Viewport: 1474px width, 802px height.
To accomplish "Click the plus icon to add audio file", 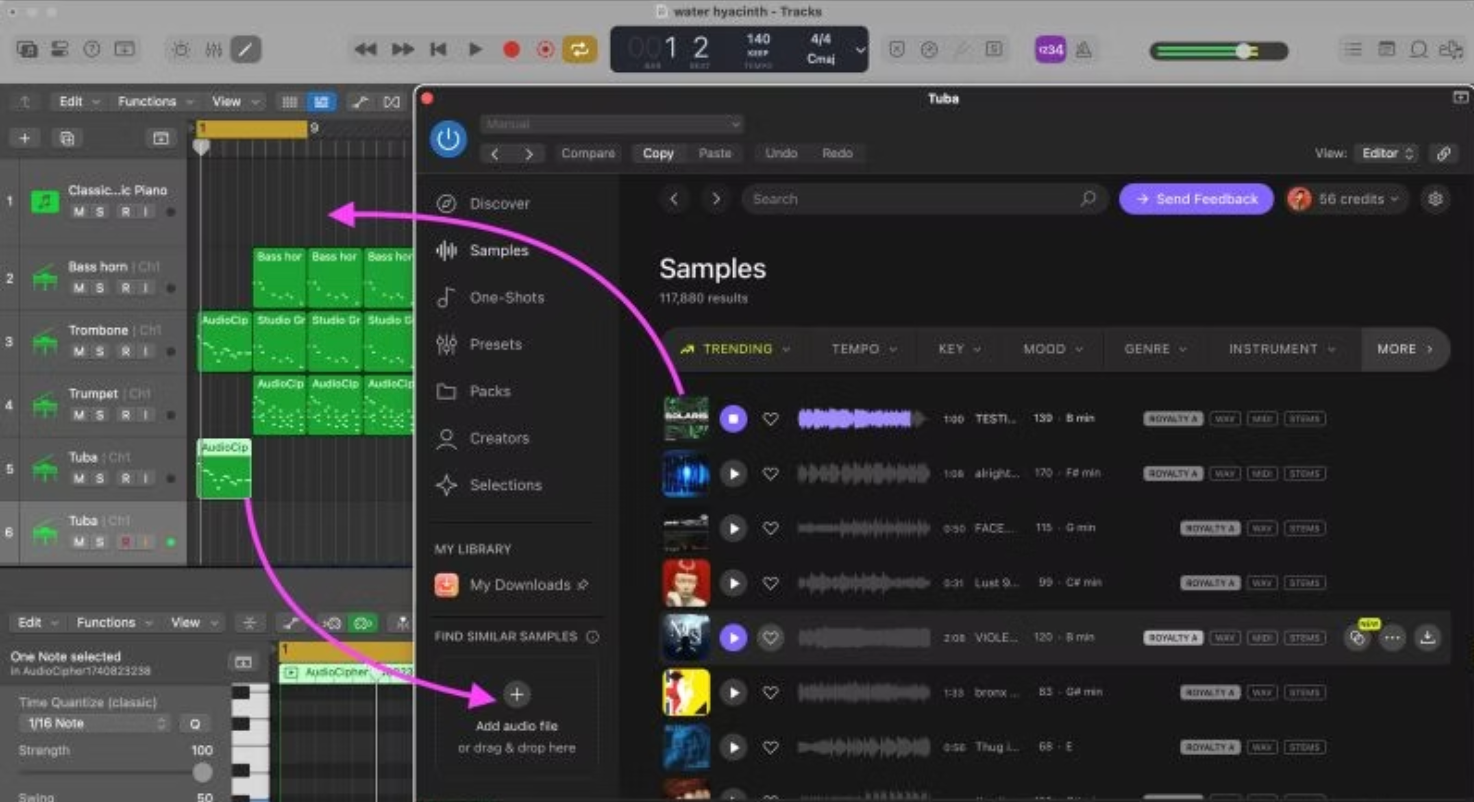I will point(516,694).
